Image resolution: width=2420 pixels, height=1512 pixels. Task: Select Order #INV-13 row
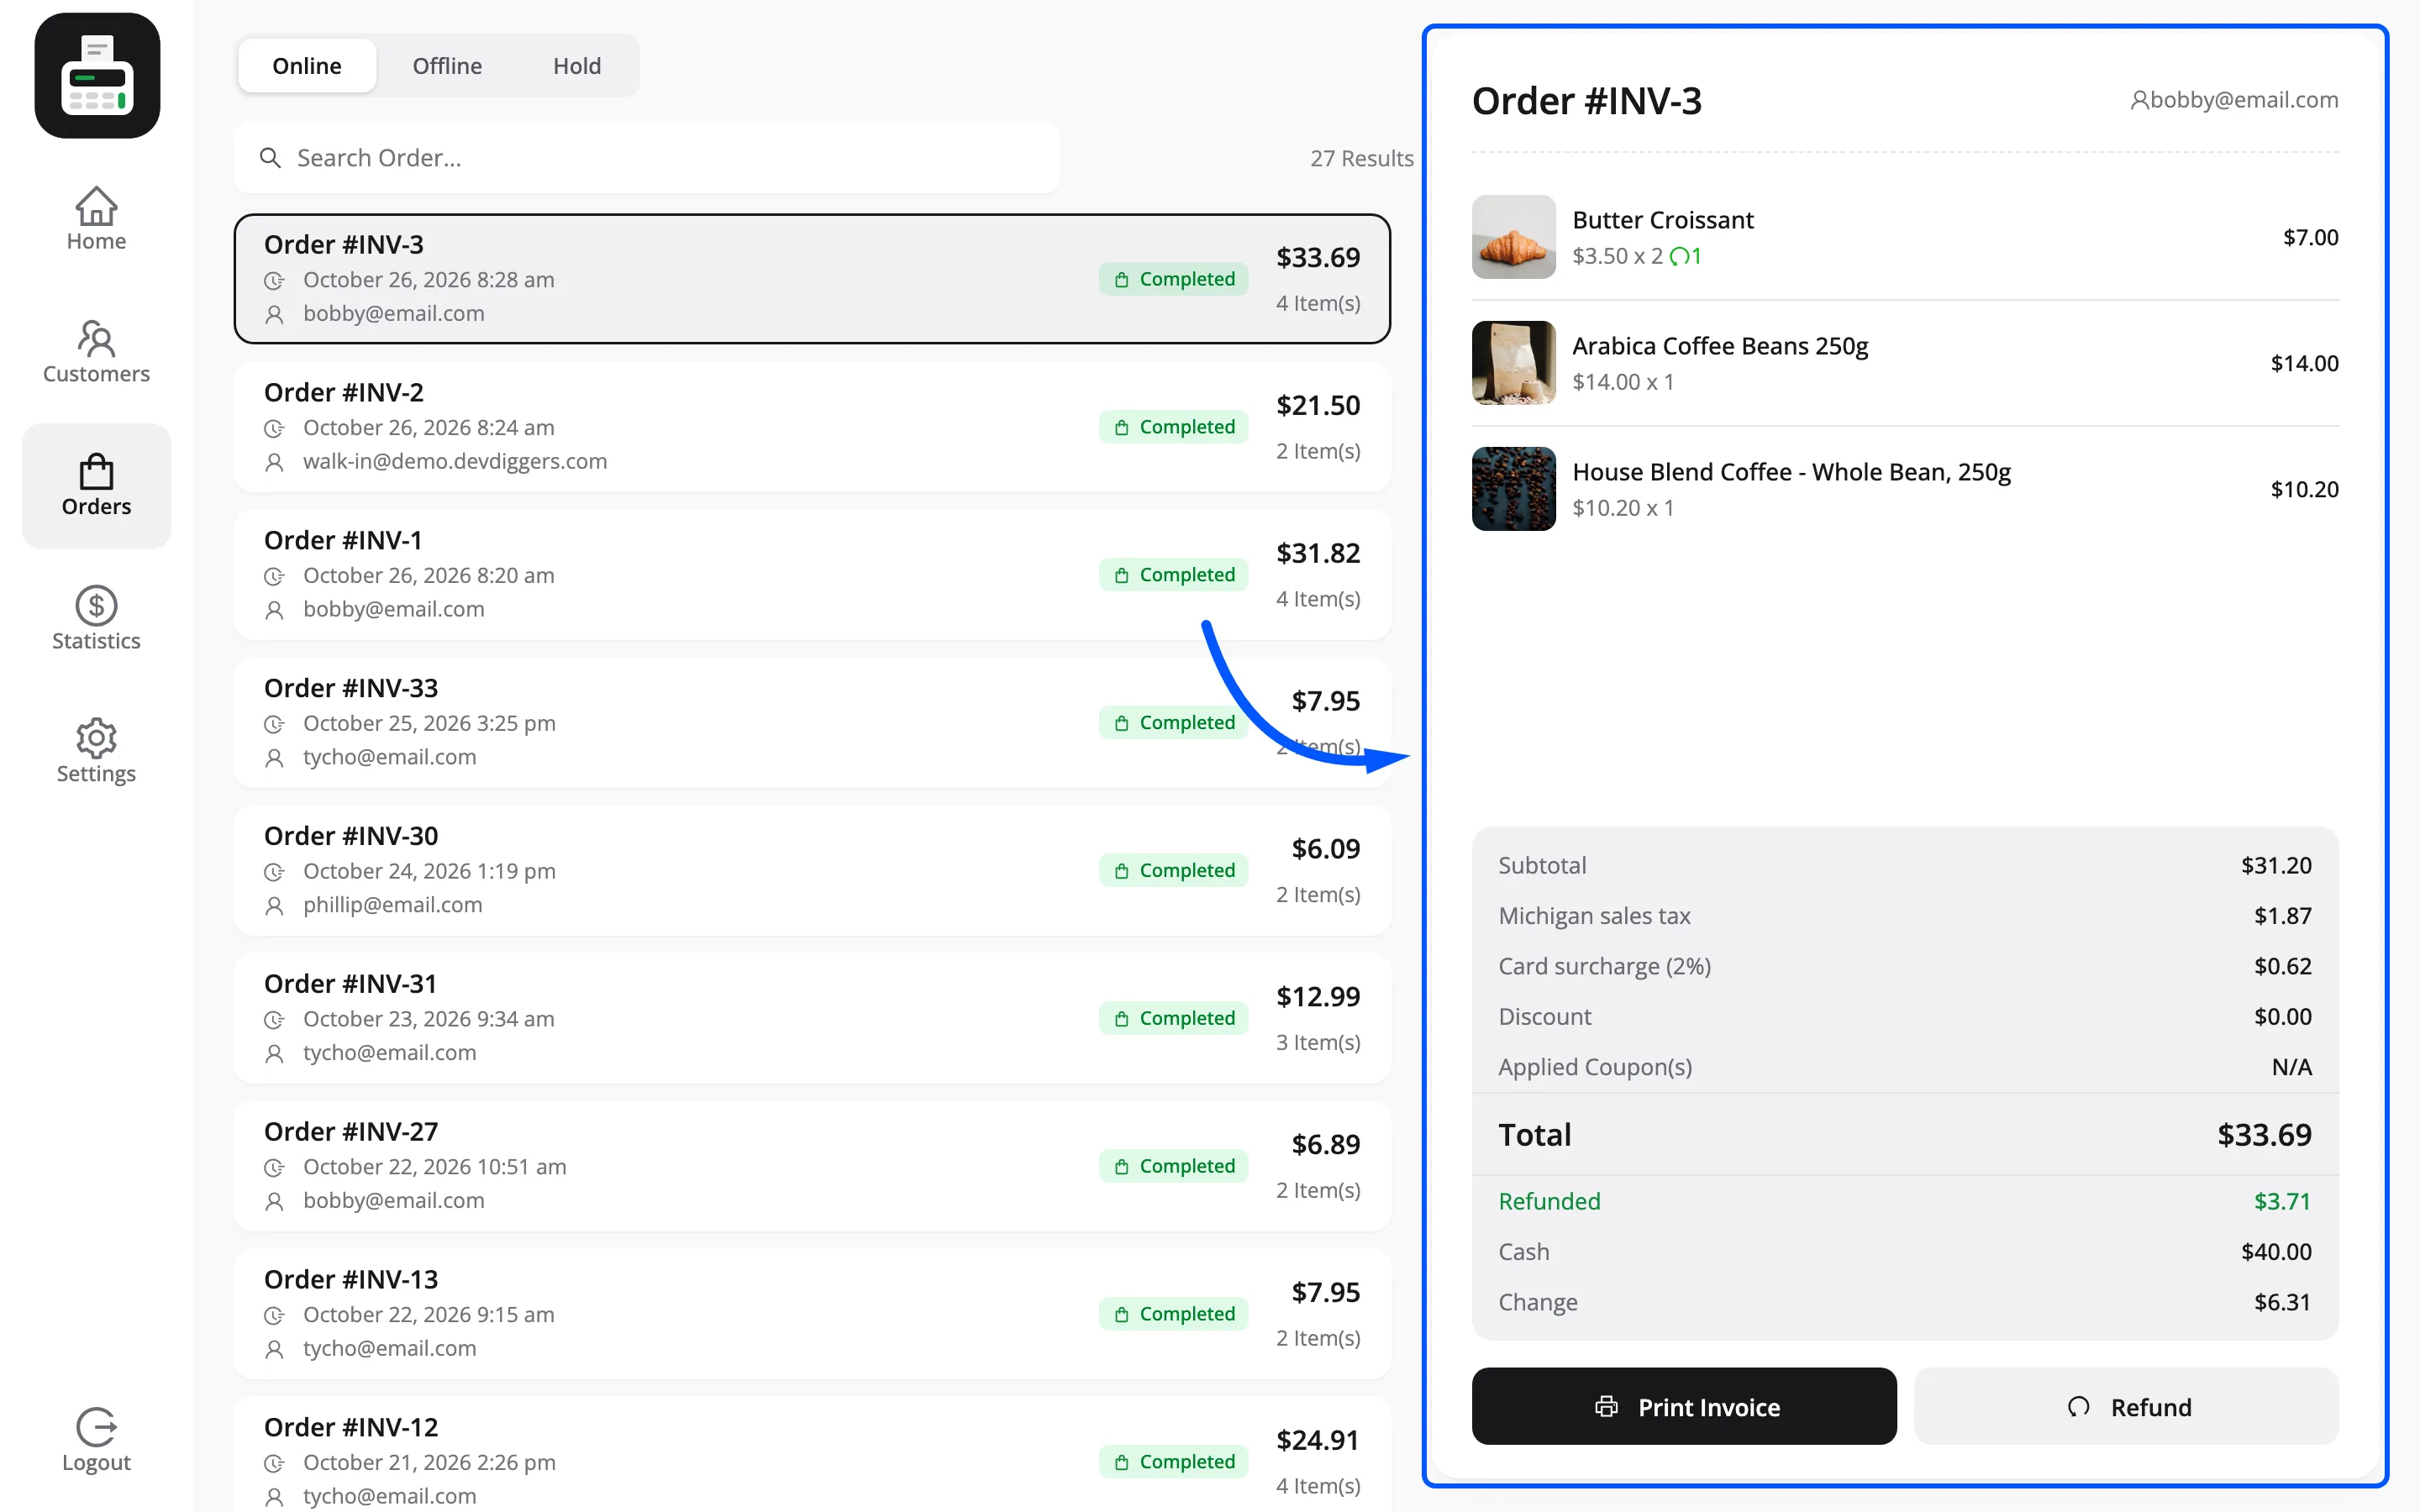pyautogui.click(x=812, y=1314)
